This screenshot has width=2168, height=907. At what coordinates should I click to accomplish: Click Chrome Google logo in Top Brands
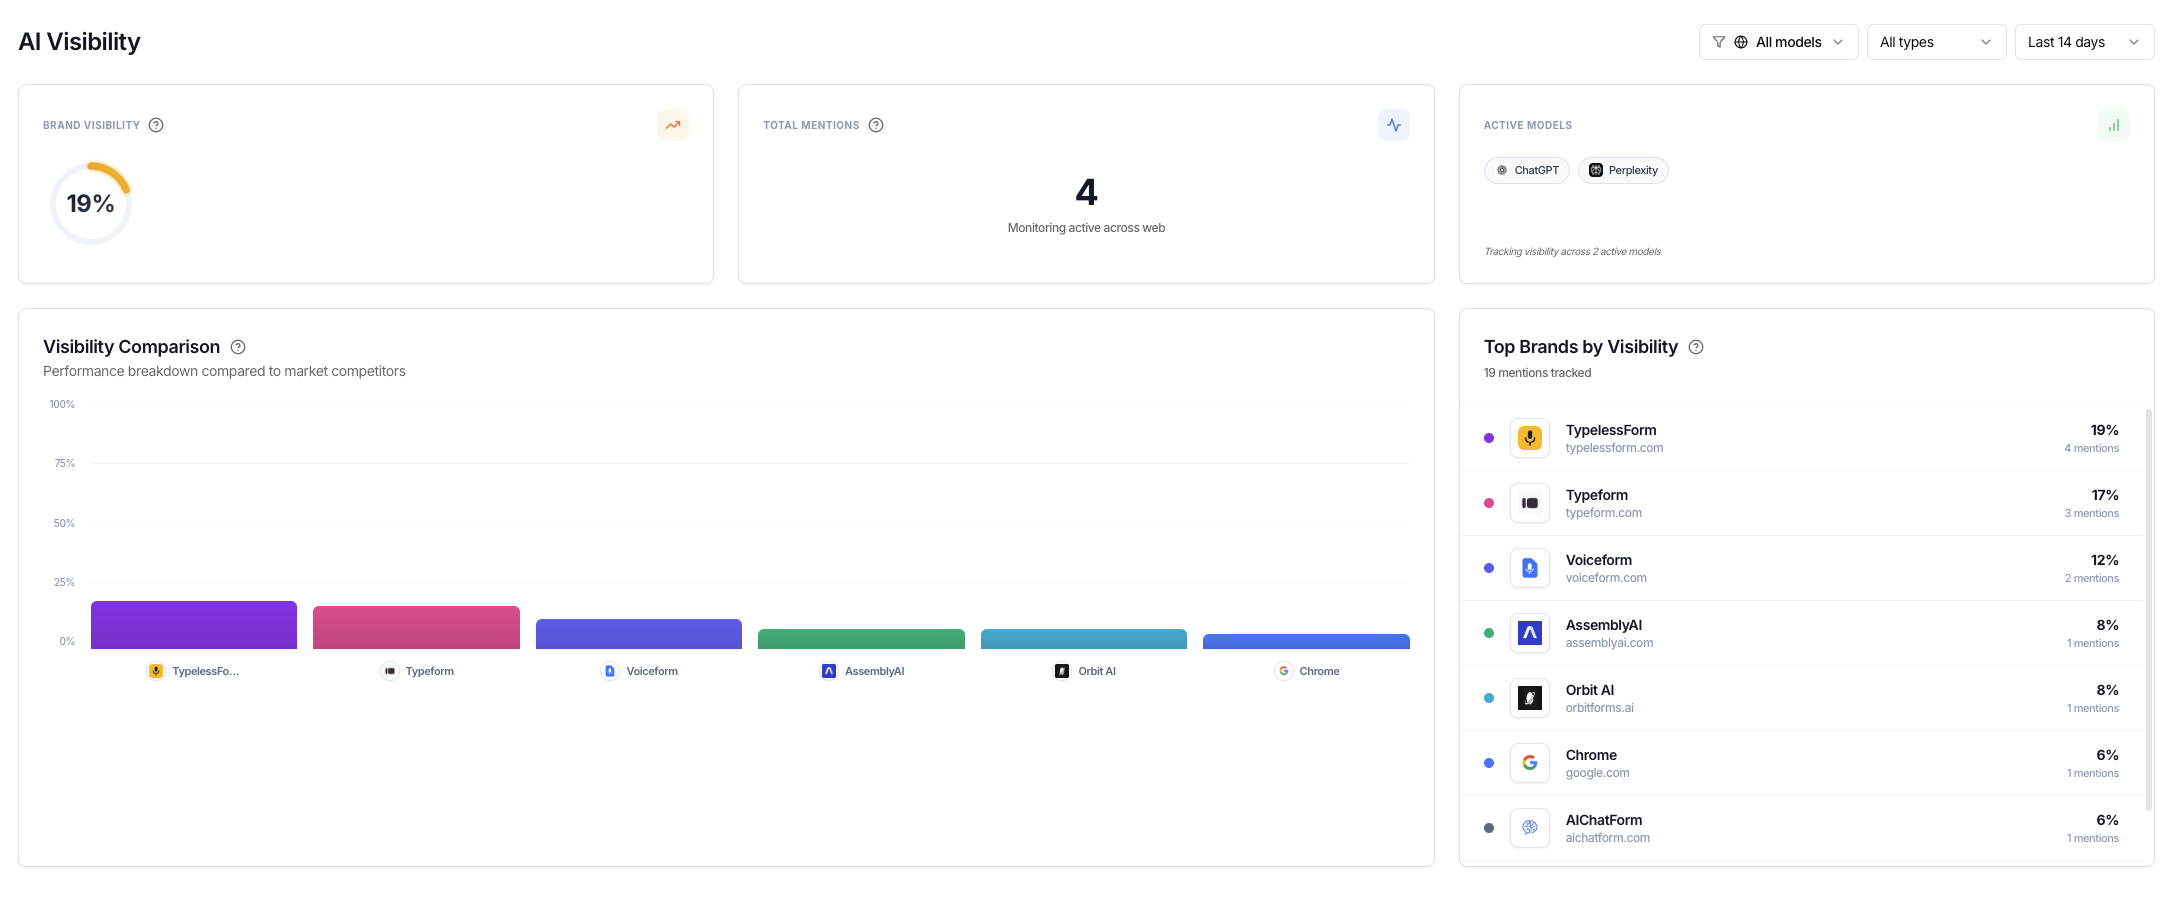(x=1530, y=763)
